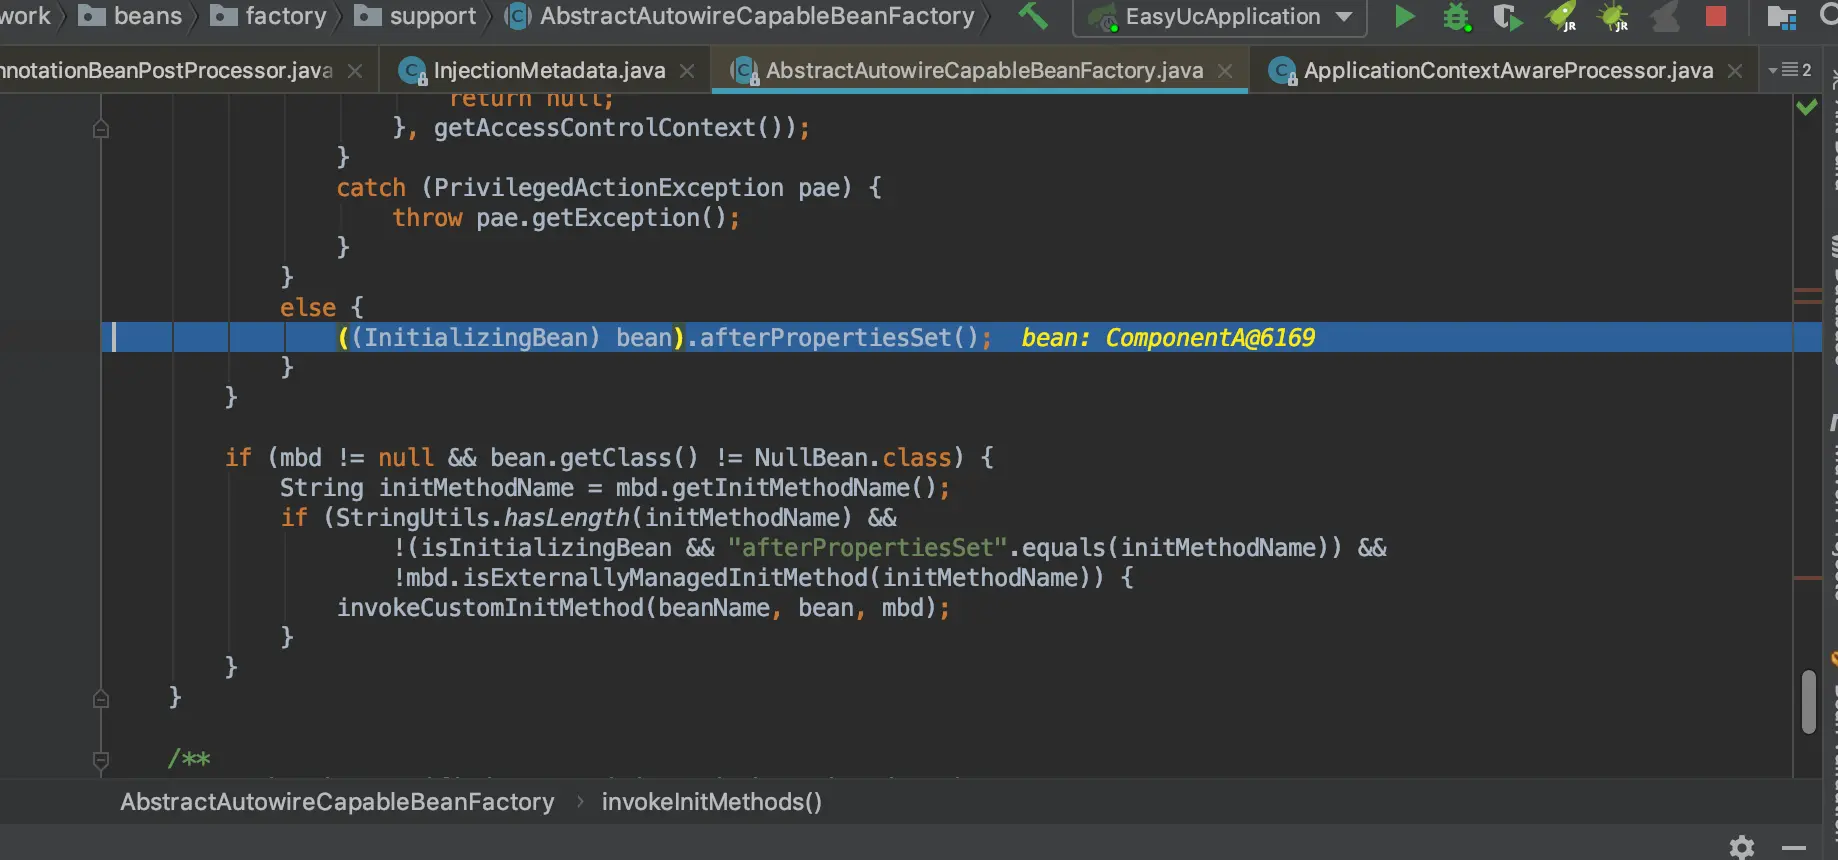
Task: Click the 'getAccessControlContext()' call
Action: 609,128
